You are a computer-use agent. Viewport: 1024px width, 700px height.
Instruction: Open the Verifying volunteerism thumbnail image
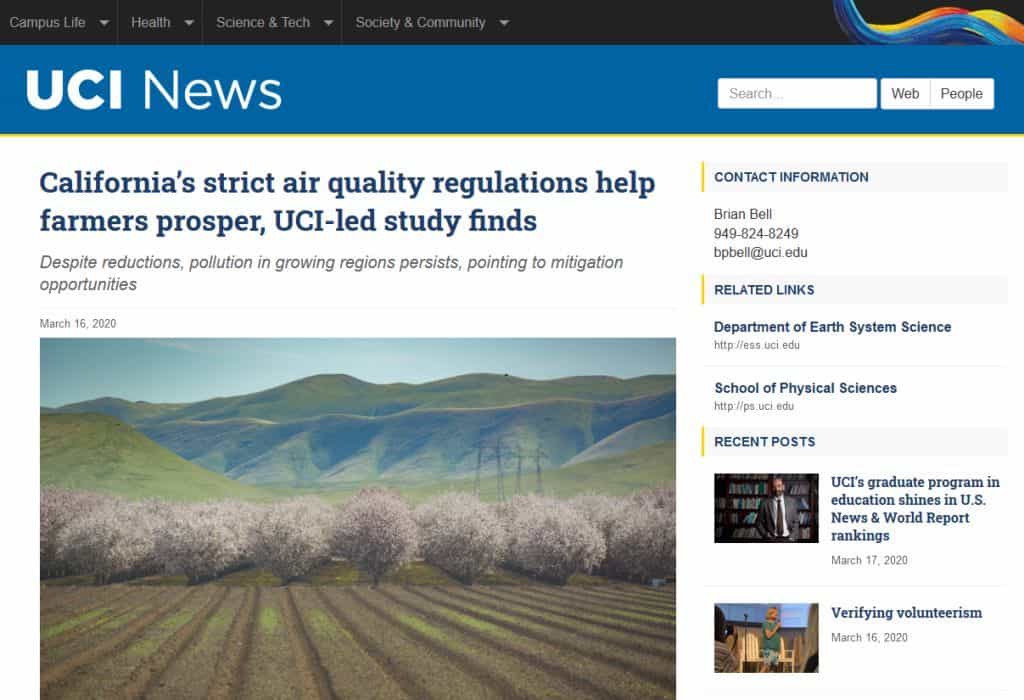[x=766, y=638]
